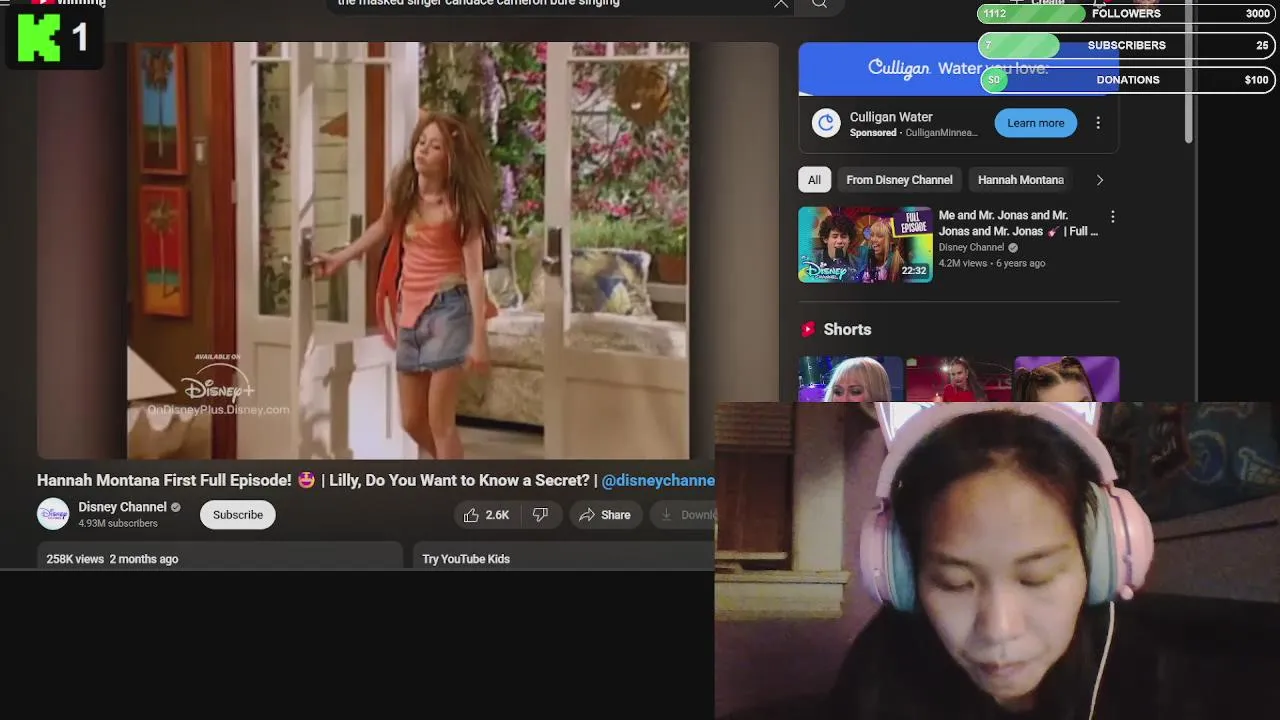Open Me and Mr. Jonas video title
The width and height of the screenshot is (1280, 720).
(x=1018, y=223)
